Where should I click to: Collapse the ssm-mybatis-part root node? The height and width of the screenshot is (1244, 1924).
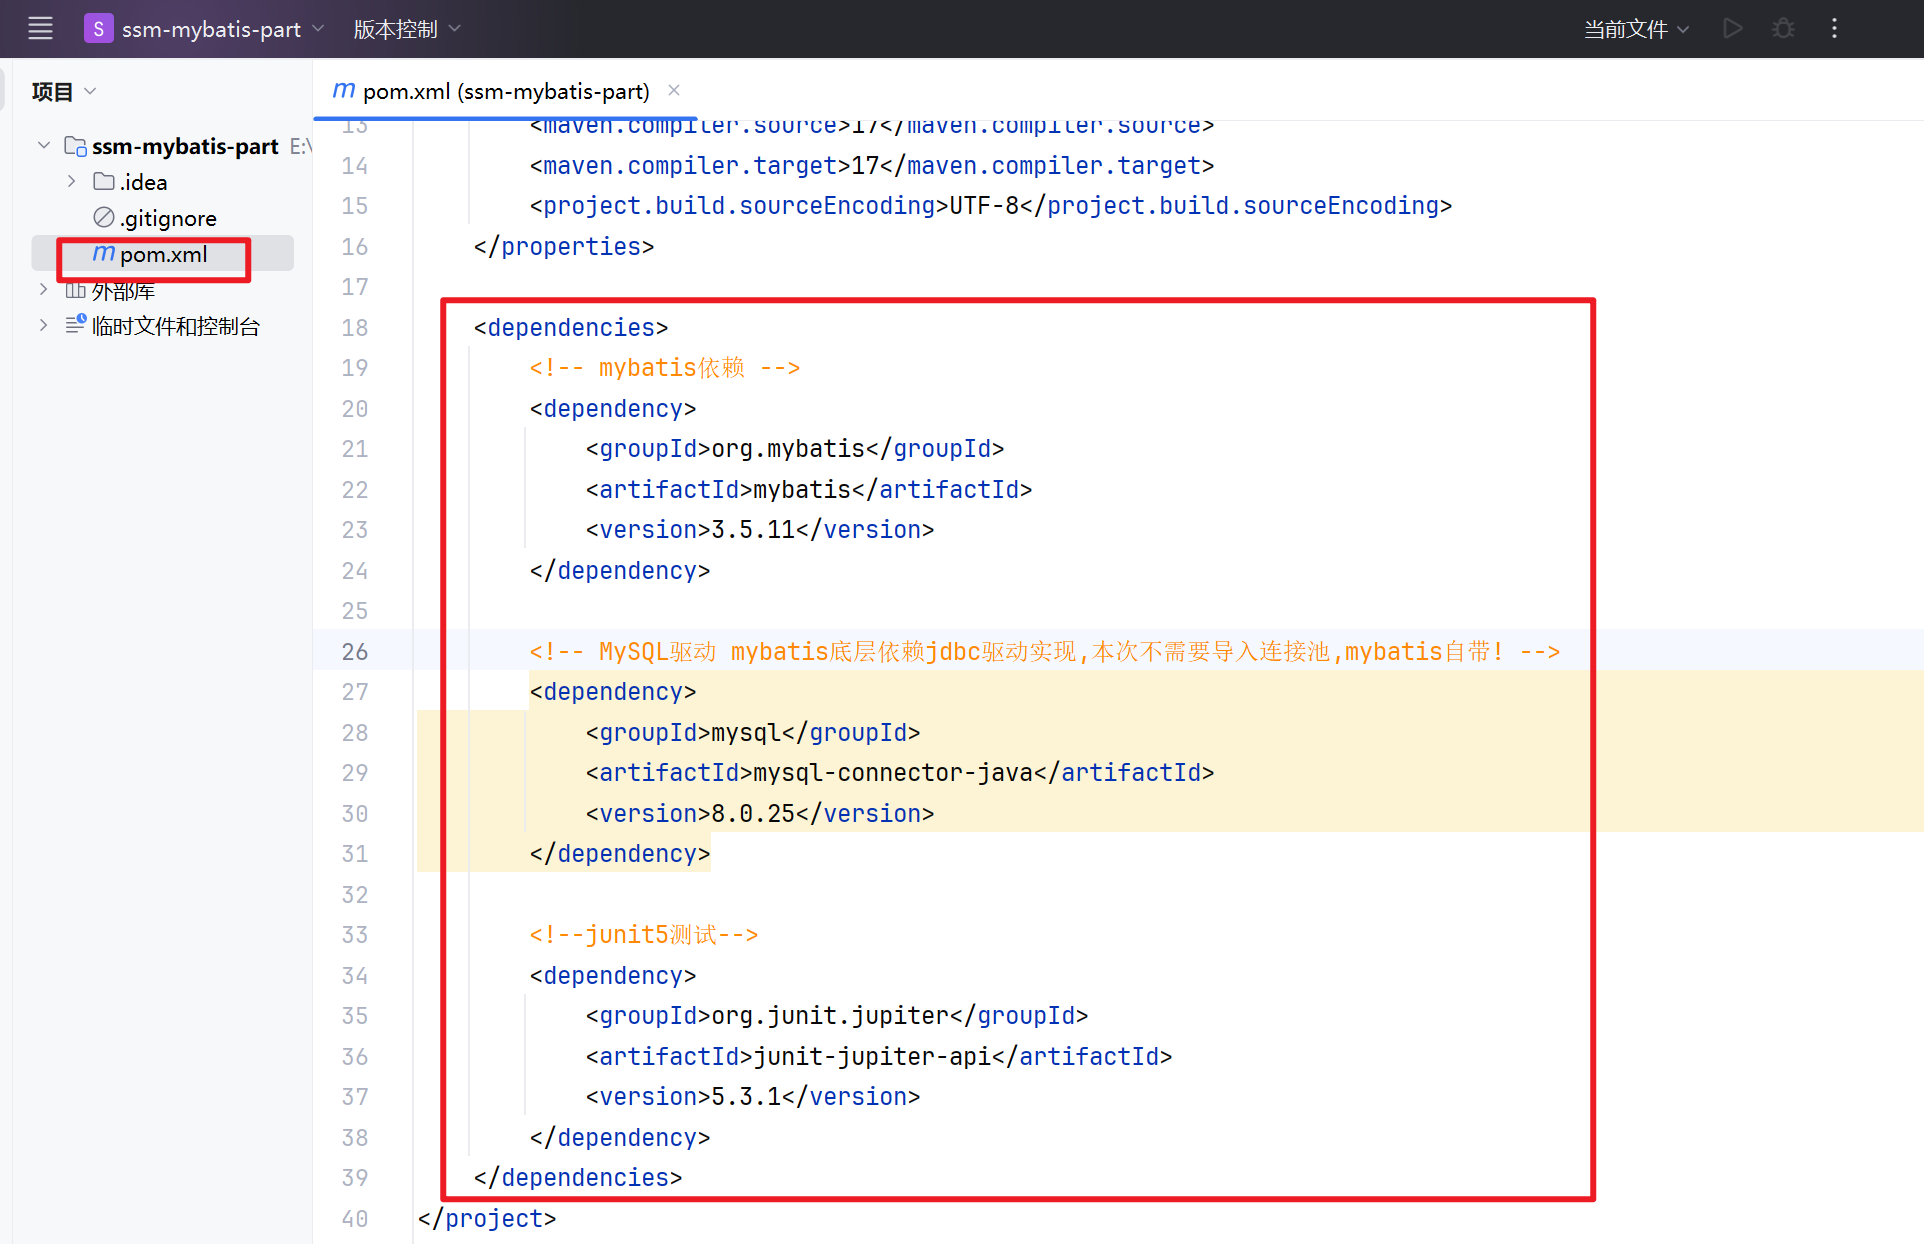[x=43, y=146]
